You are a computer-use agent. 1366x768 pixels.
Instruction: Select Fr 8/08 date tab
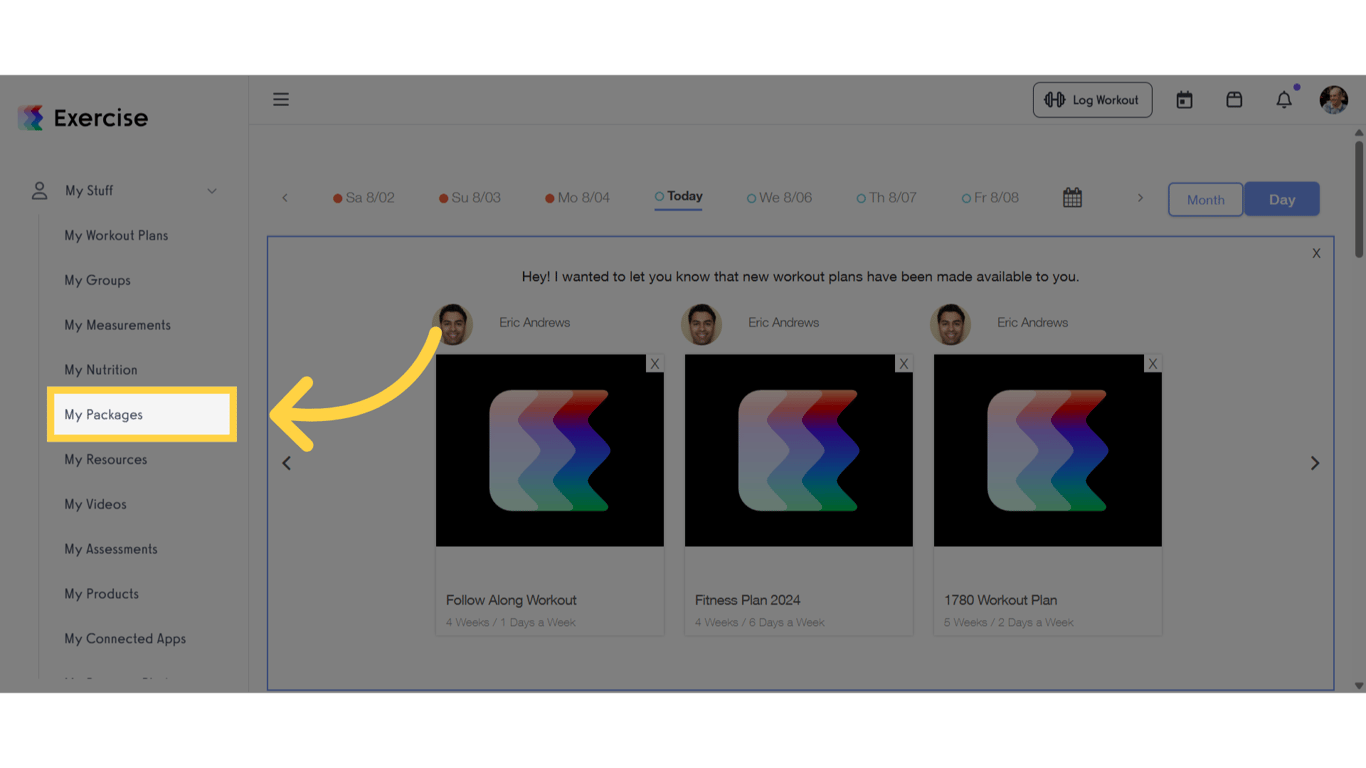(991, 198)
